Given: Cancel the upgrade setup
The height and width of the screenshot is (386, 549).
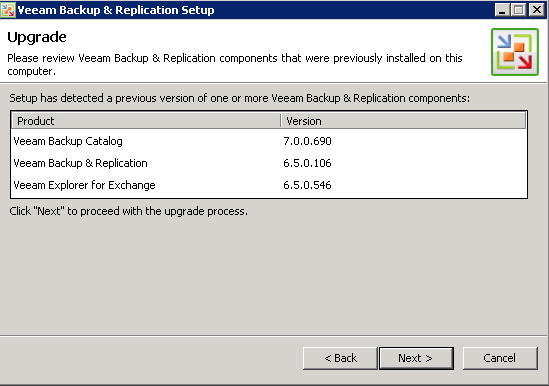Looking at the screenshot, I should (x=500, y=358).
